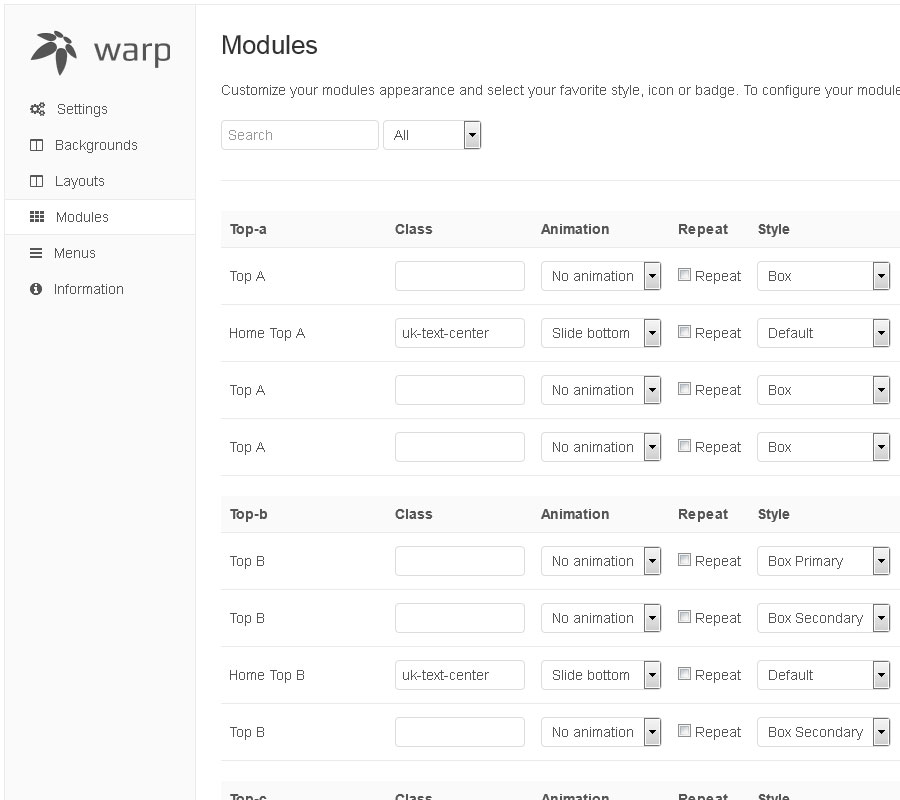Click the Layouts columns icon
900x800 pixels.
tap(37, 181)
